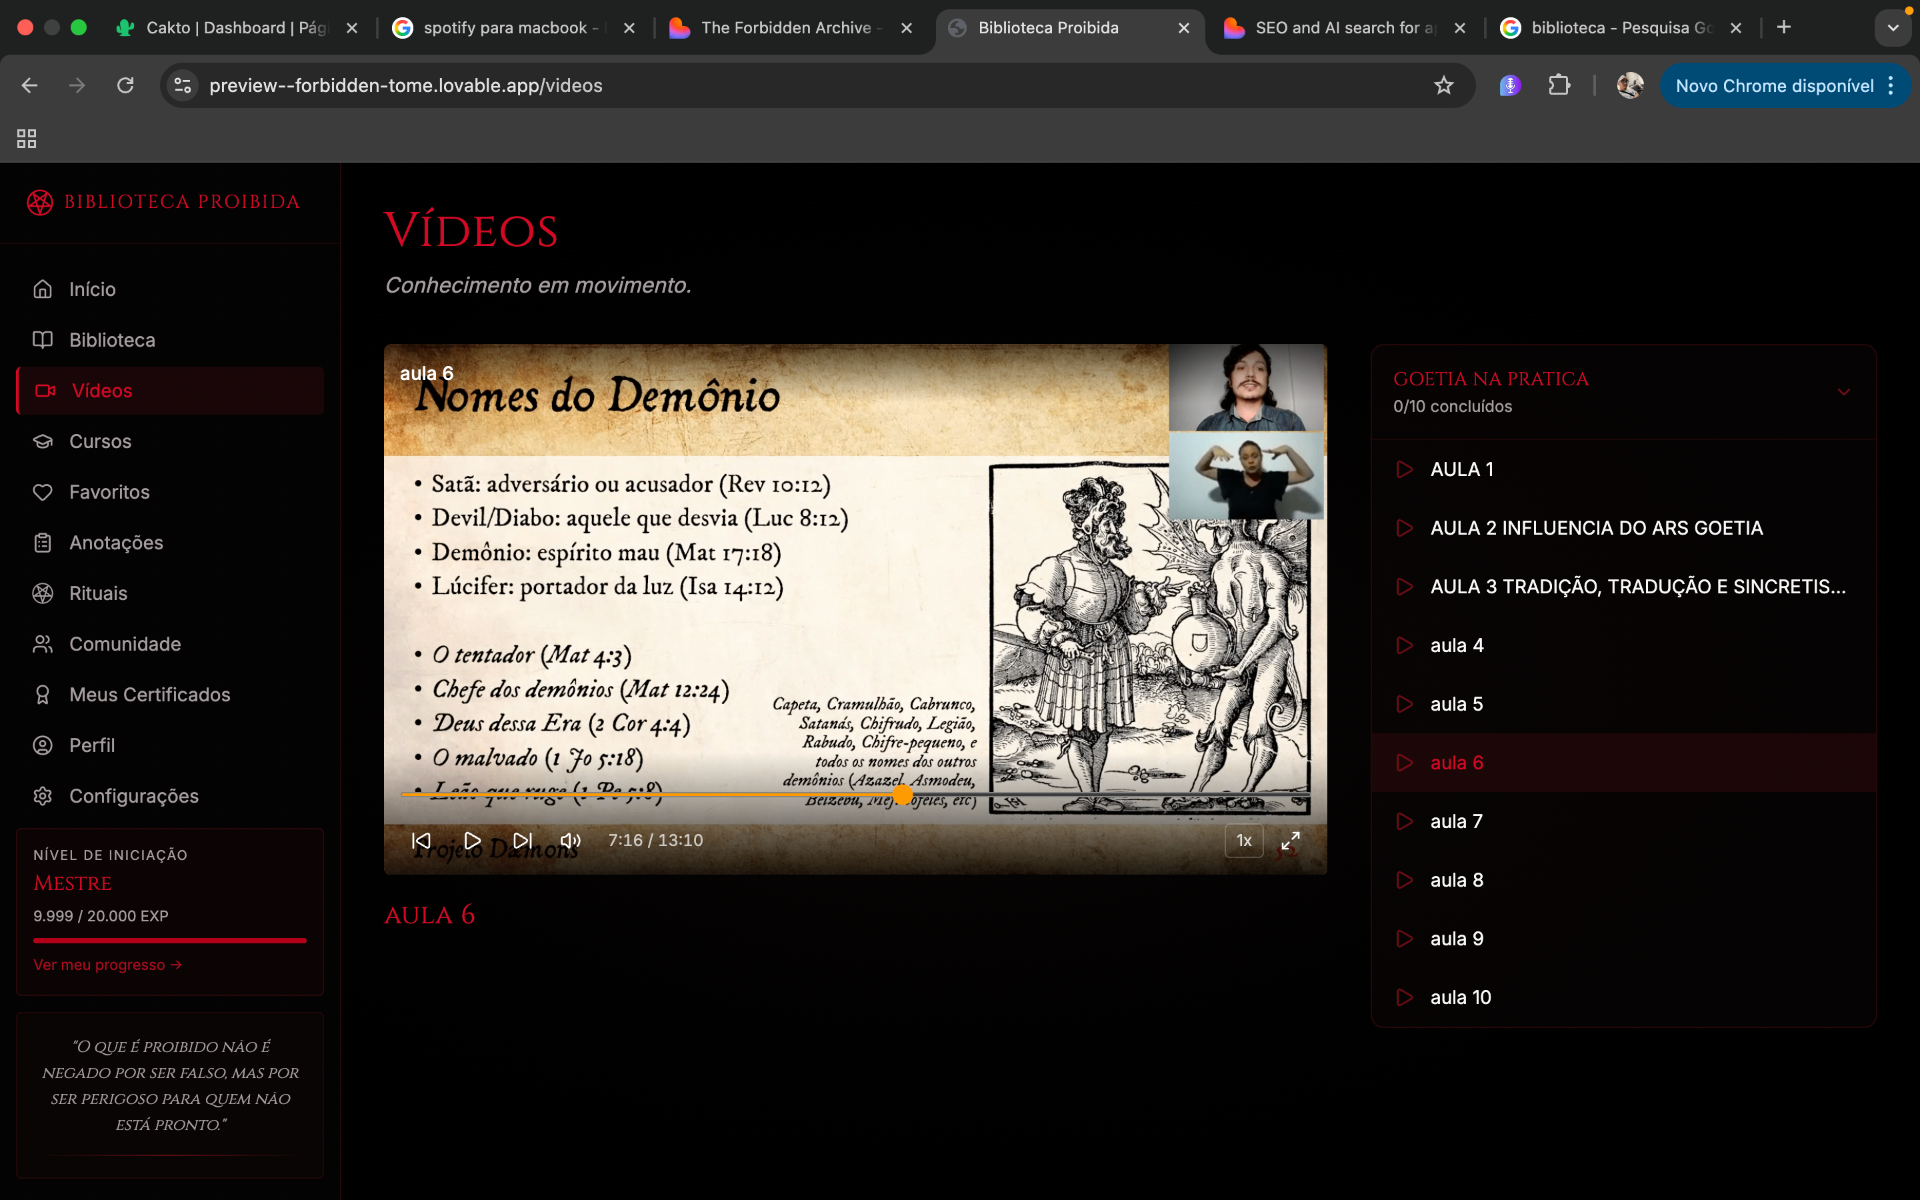Screen dimensions: 1920x1200
Task: Open AULA 3 TRADIÇÃO, TRADUÇÃO lesson
Action: click(x=1624, y=587)
